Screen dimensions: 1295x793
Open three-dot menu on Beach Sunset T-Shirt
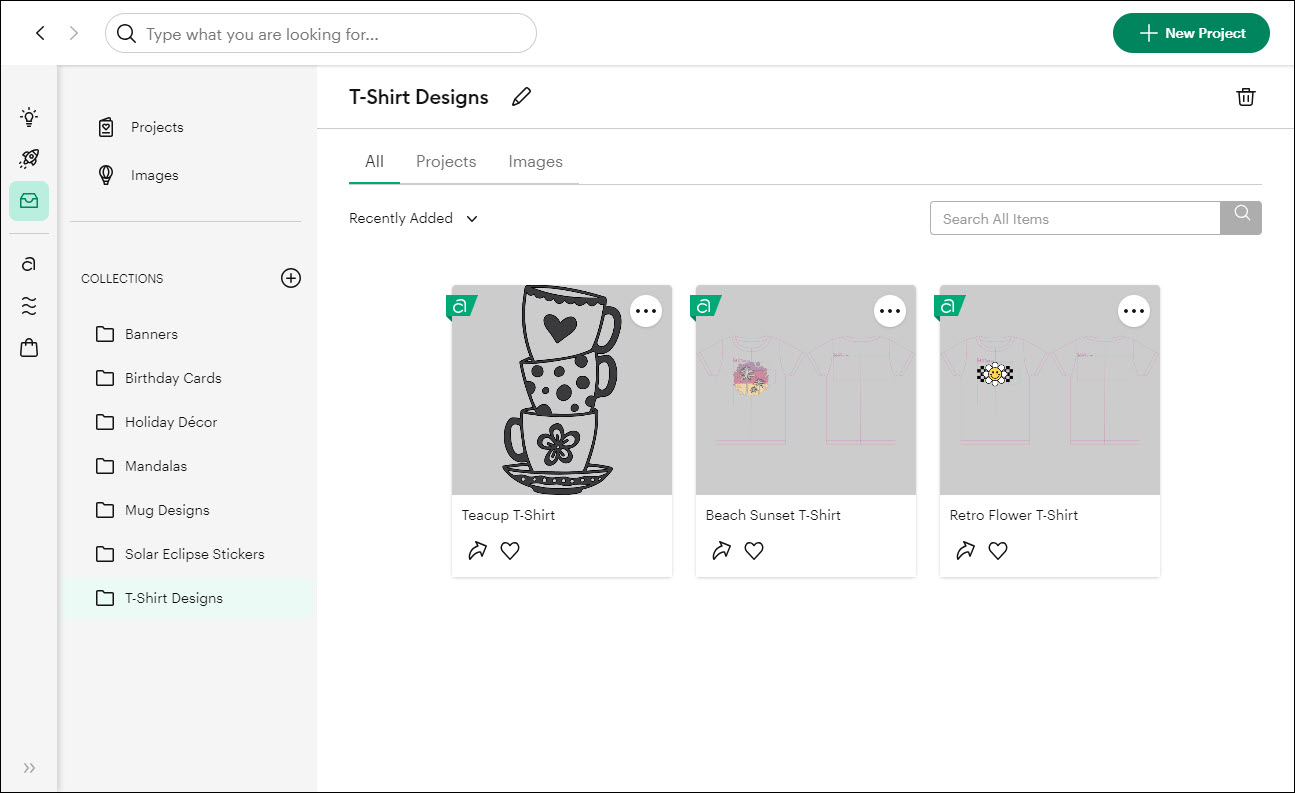(x=889, y=311)
